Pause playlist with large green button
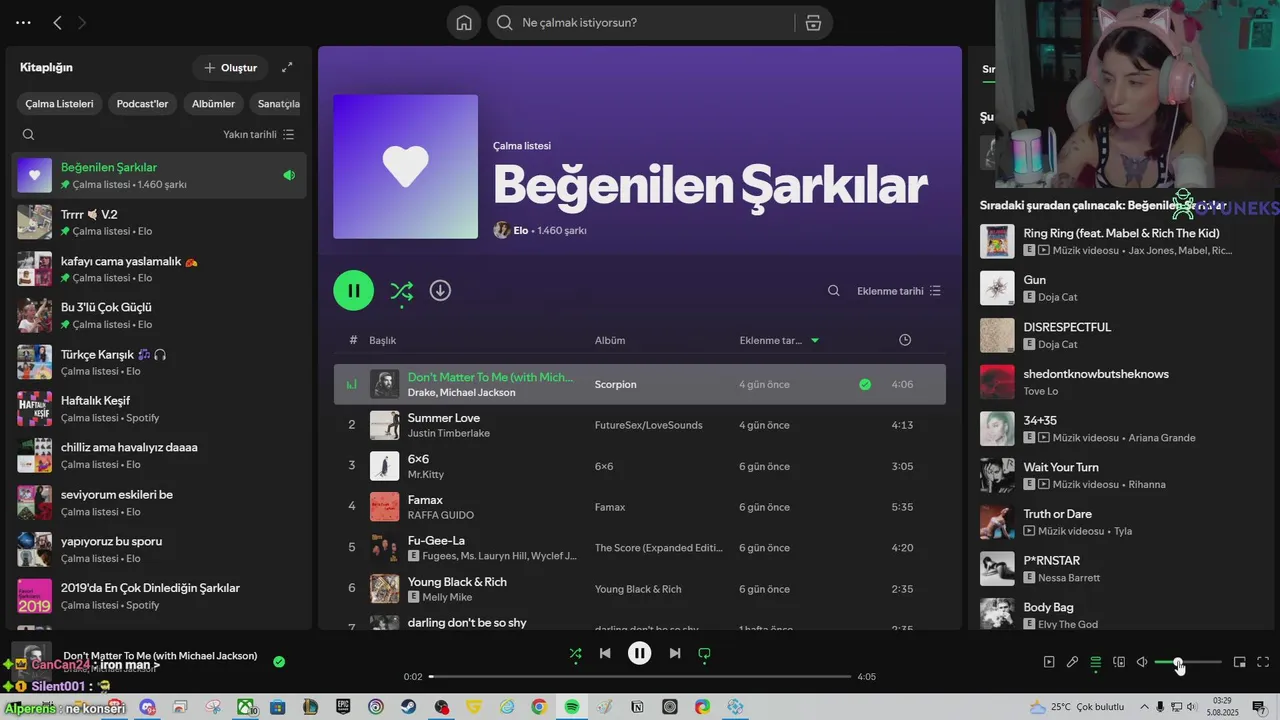The width and height of the screenshot is (1280, 720). pyautogui.click(x=354, y=290)
